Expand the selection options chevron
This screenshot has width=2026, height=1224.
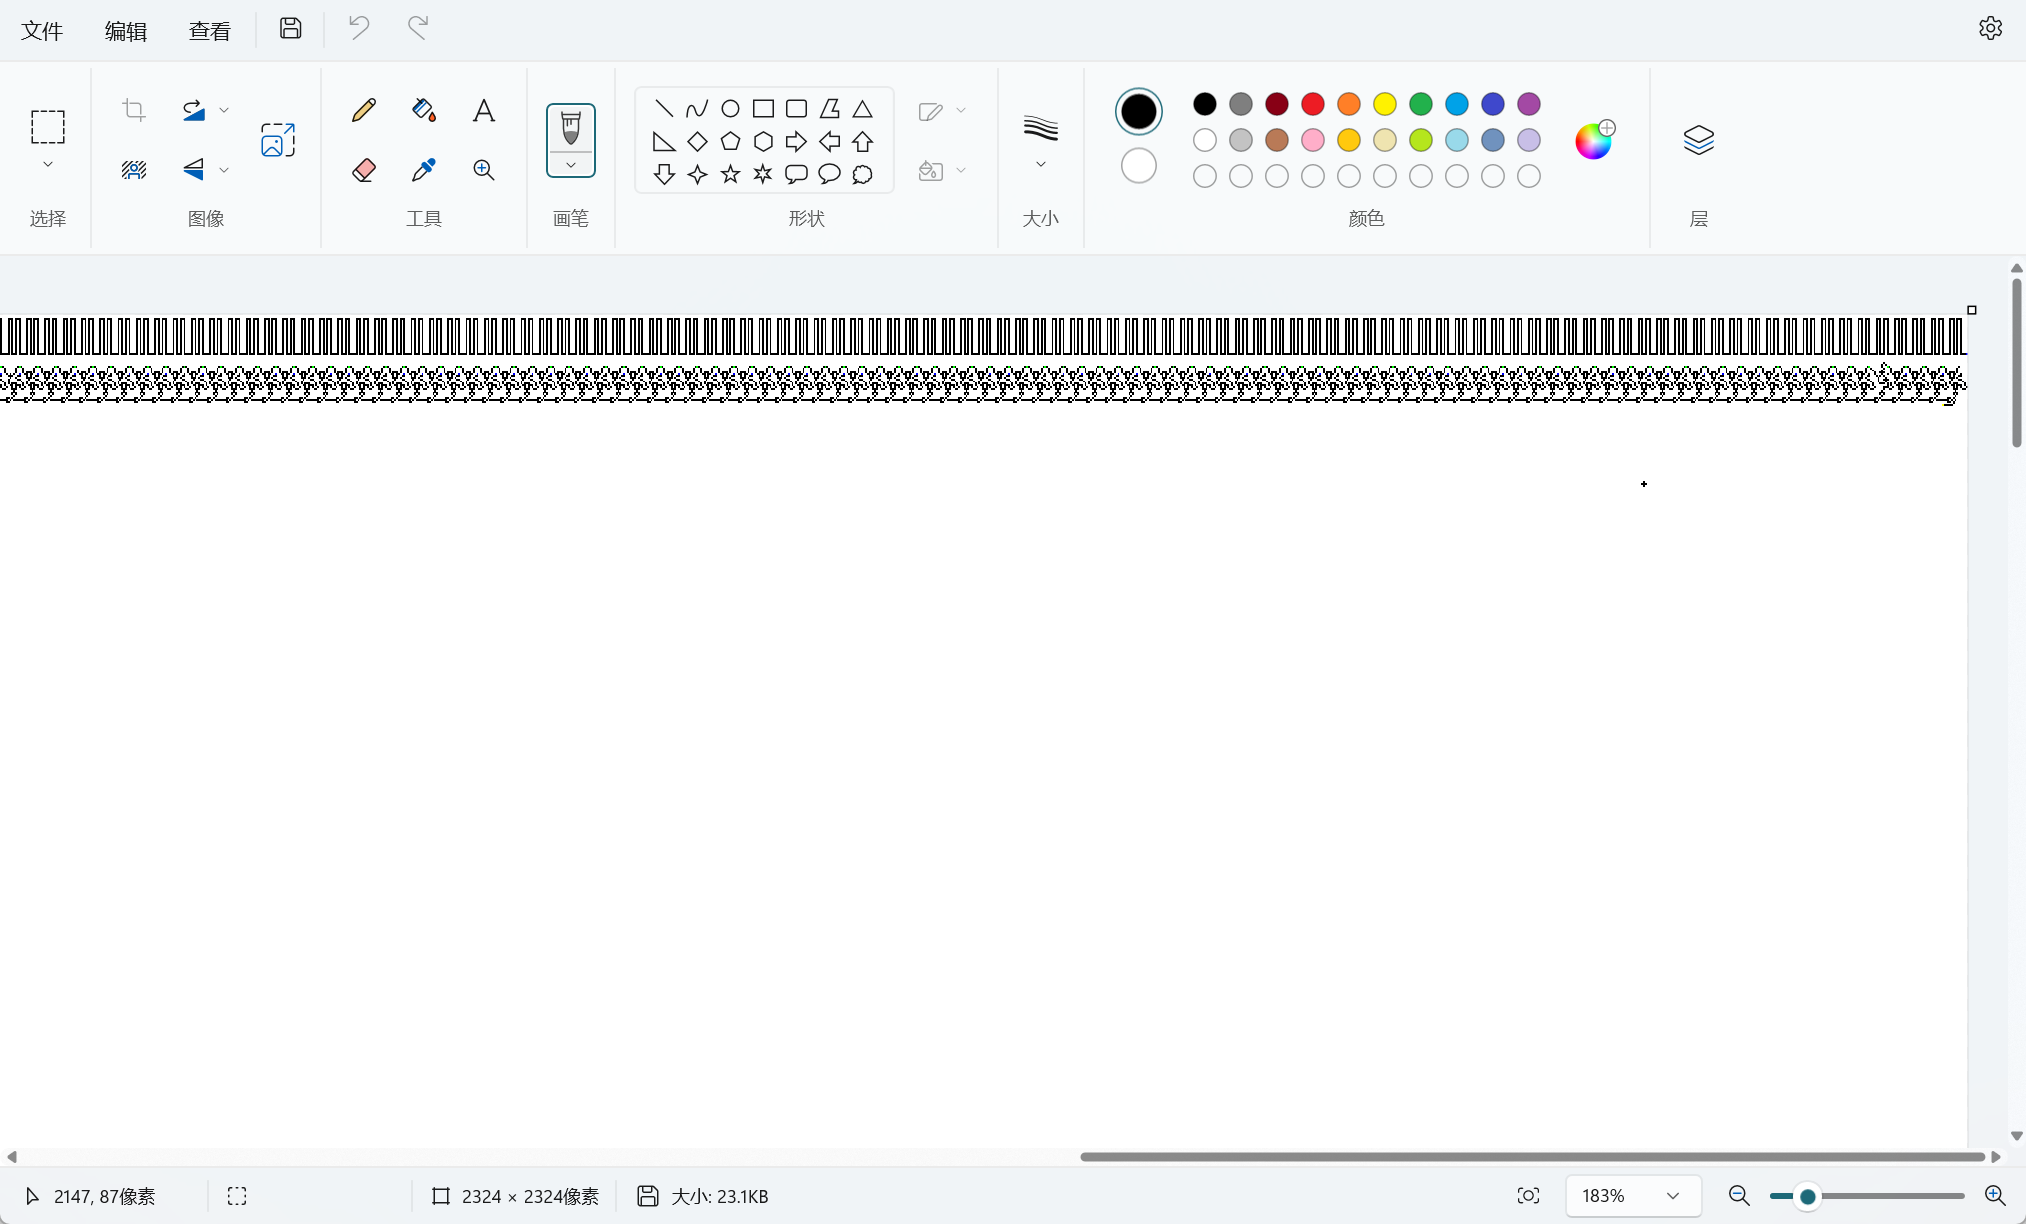(48, 165)
